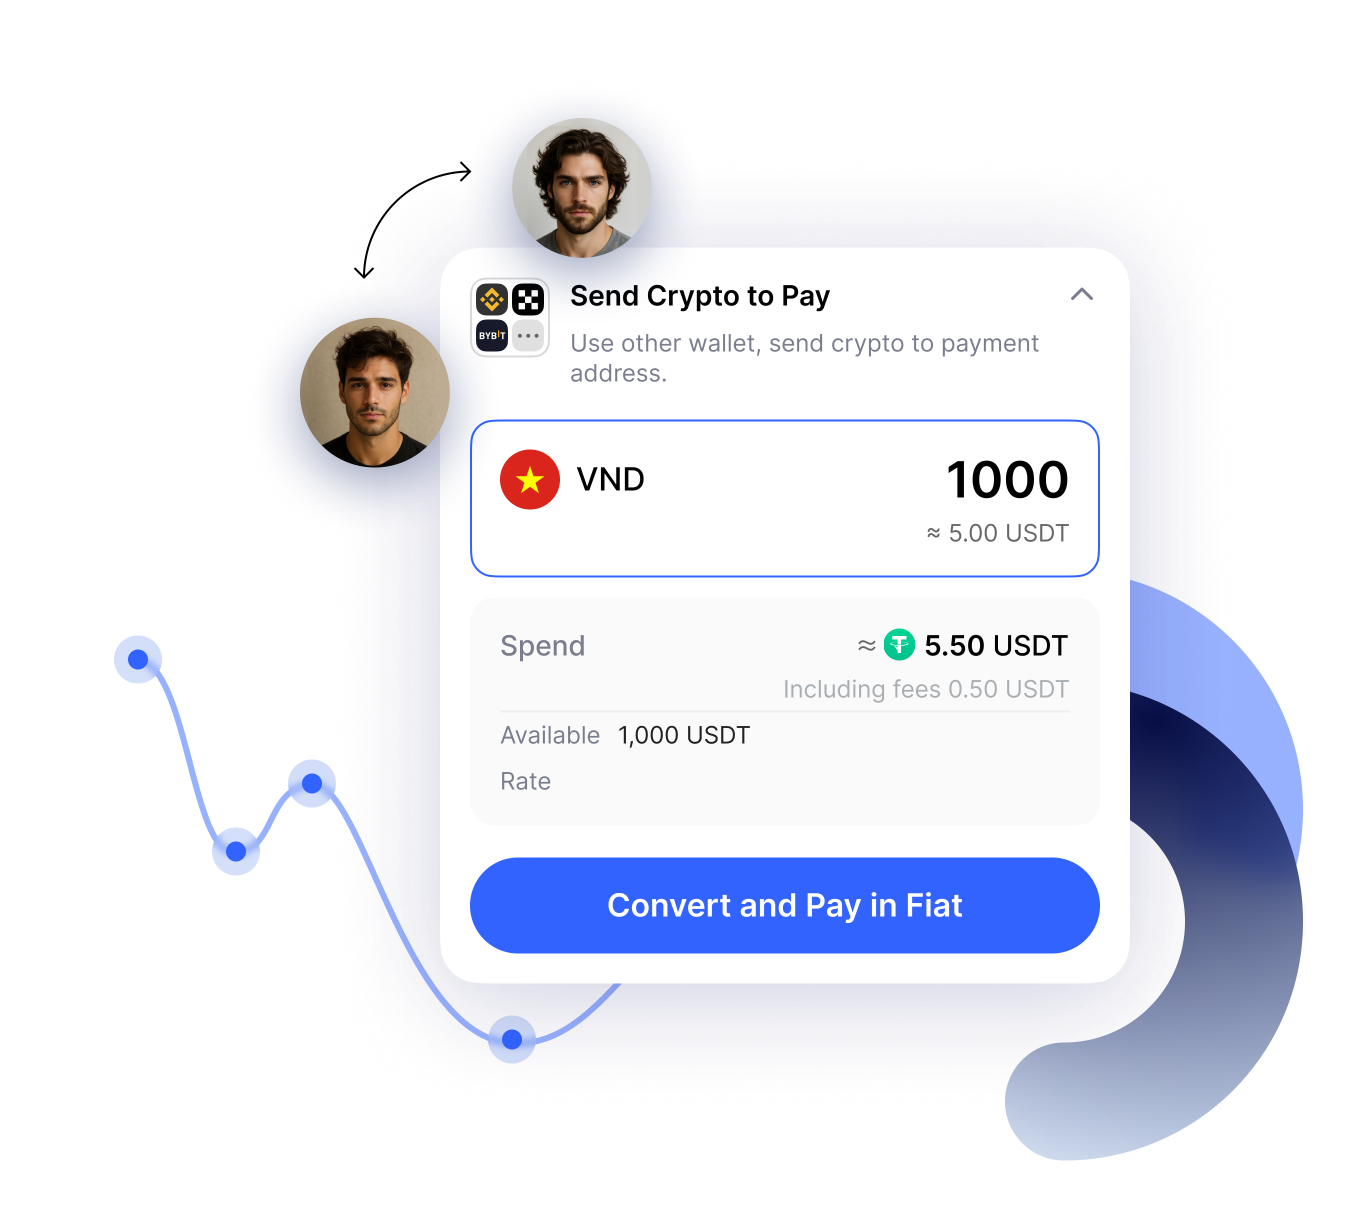This screenshot has height=1220, width=1352.
Task: Click the first point on the line chart
Action: click(x=138, y=659)
